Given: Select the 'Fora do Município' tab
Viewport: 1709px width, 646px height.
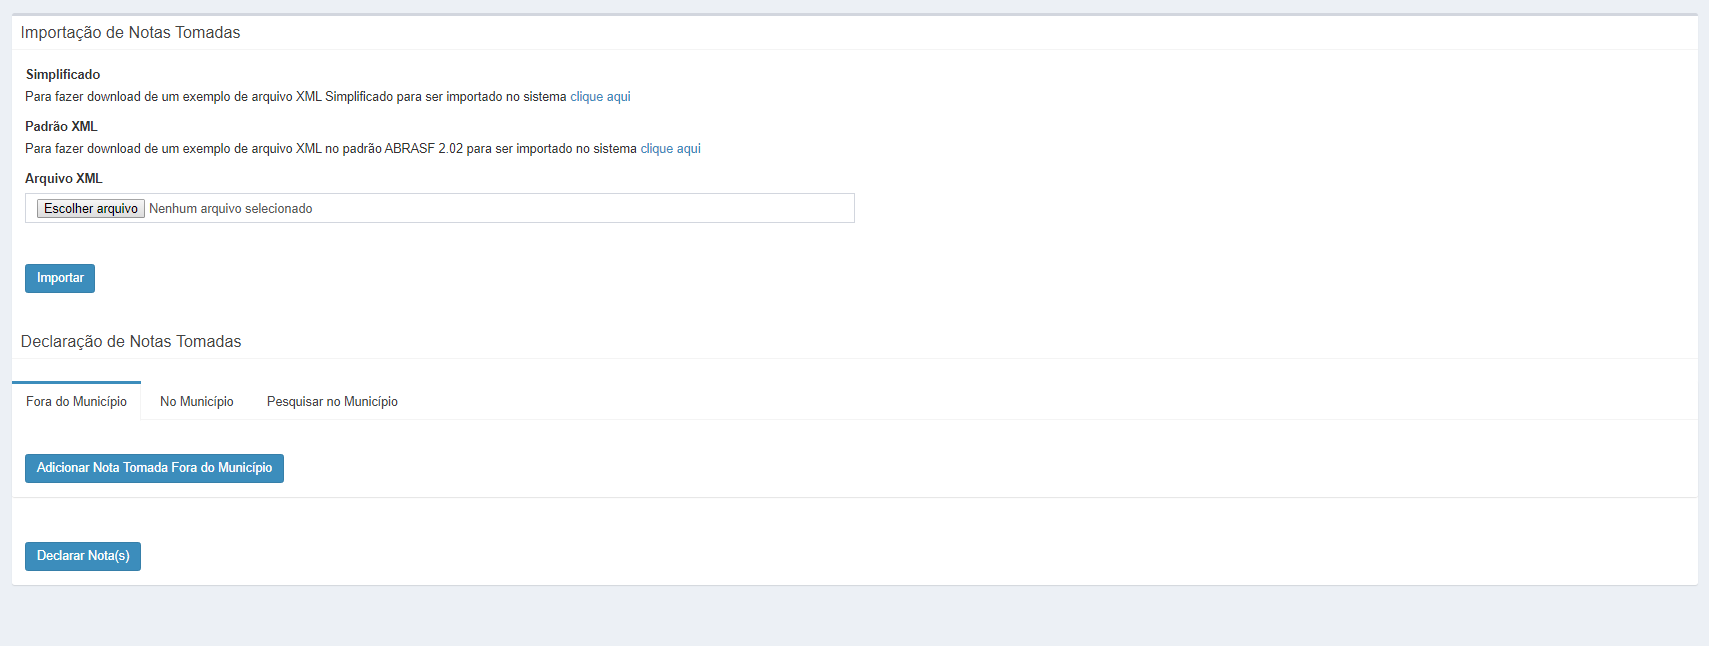Looking at the screenshot, I should coord(76,402).
